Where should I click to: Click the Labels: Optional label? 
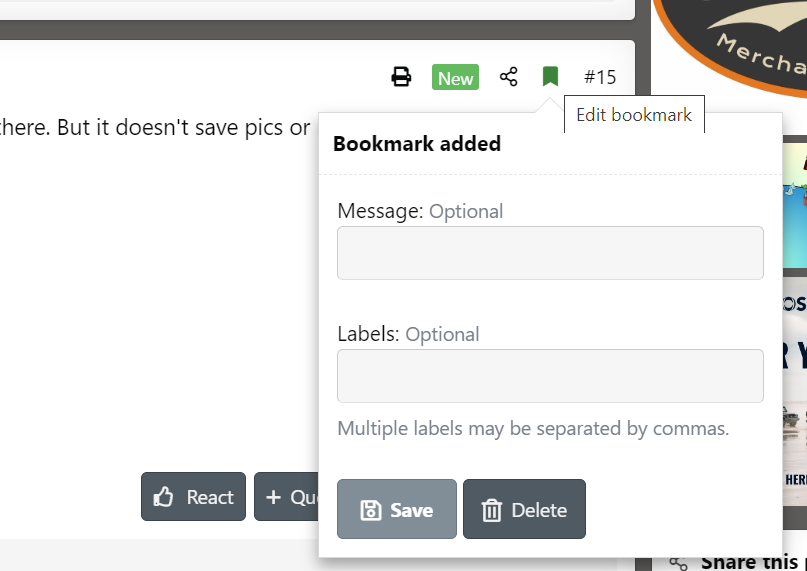click(408, 334)
